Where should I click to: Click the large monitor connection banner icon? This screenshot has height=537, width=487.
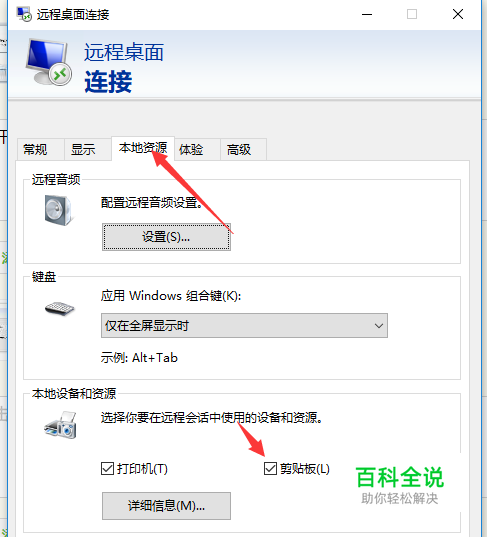pyautogui.click(x=49, y=62)
